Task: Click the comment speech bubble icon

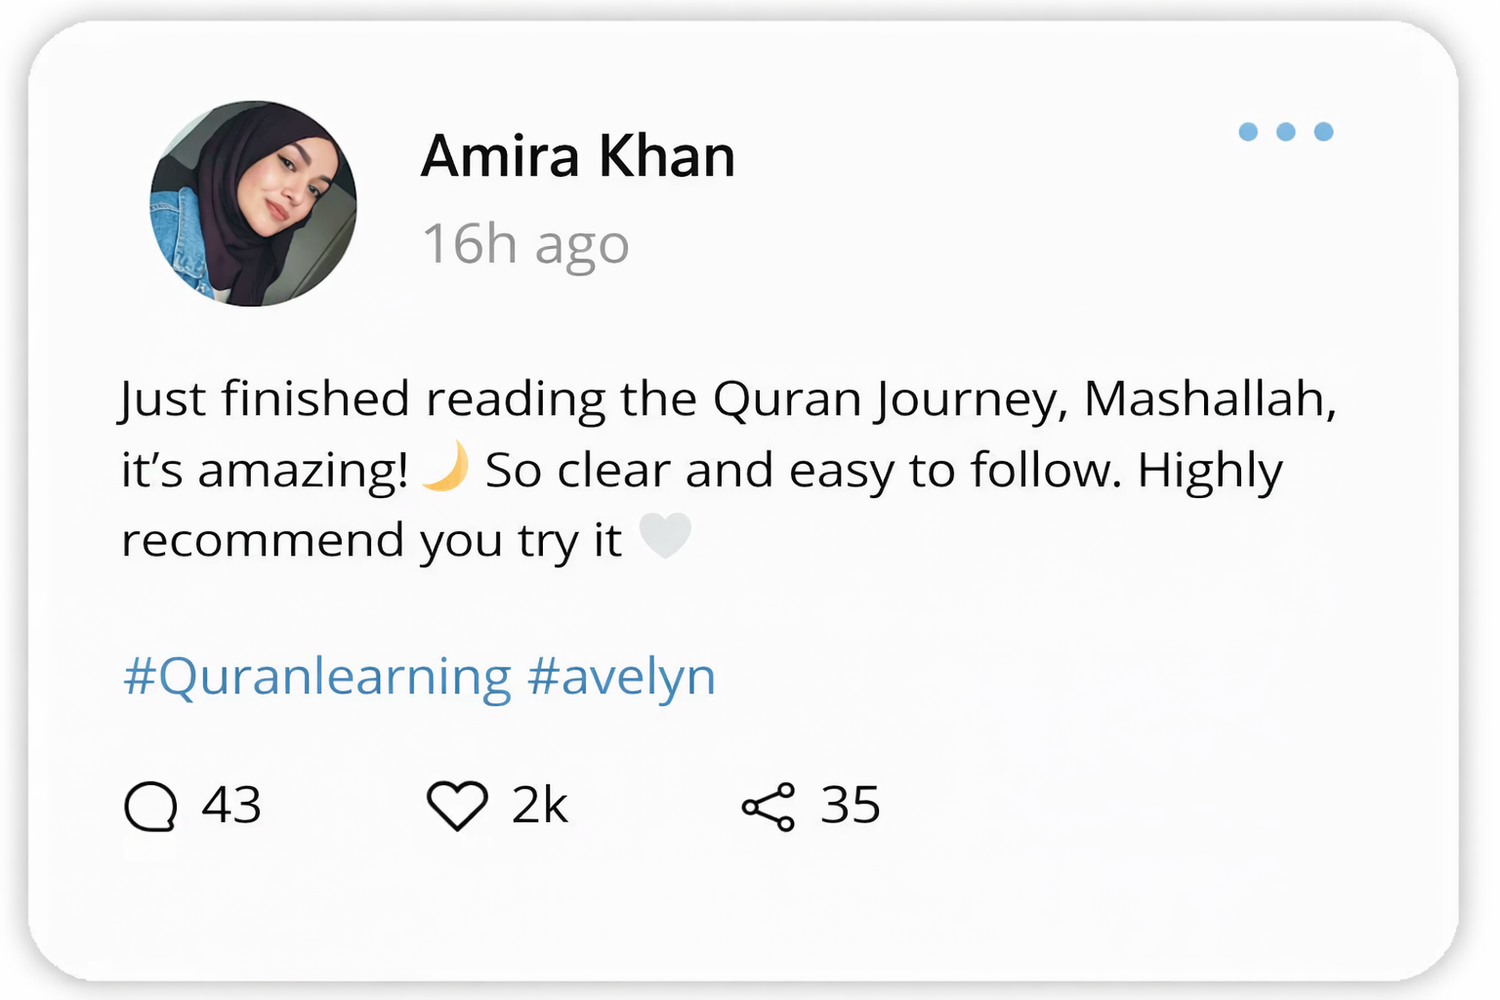Action: tap(151, 806)
